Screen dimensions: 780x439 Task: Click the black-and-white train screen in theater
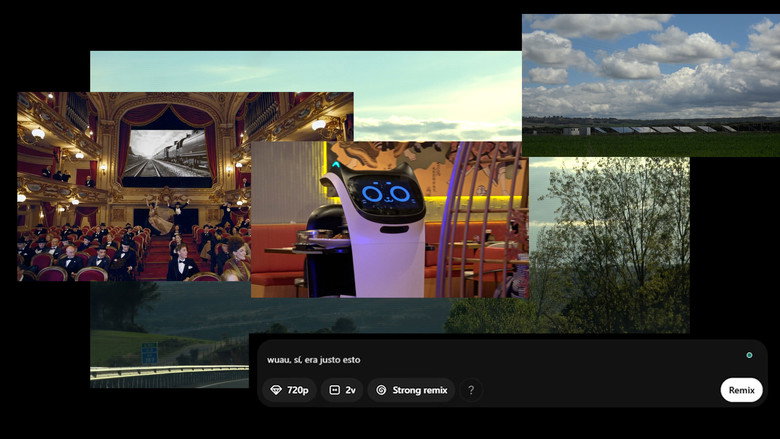tap(168, 154)
